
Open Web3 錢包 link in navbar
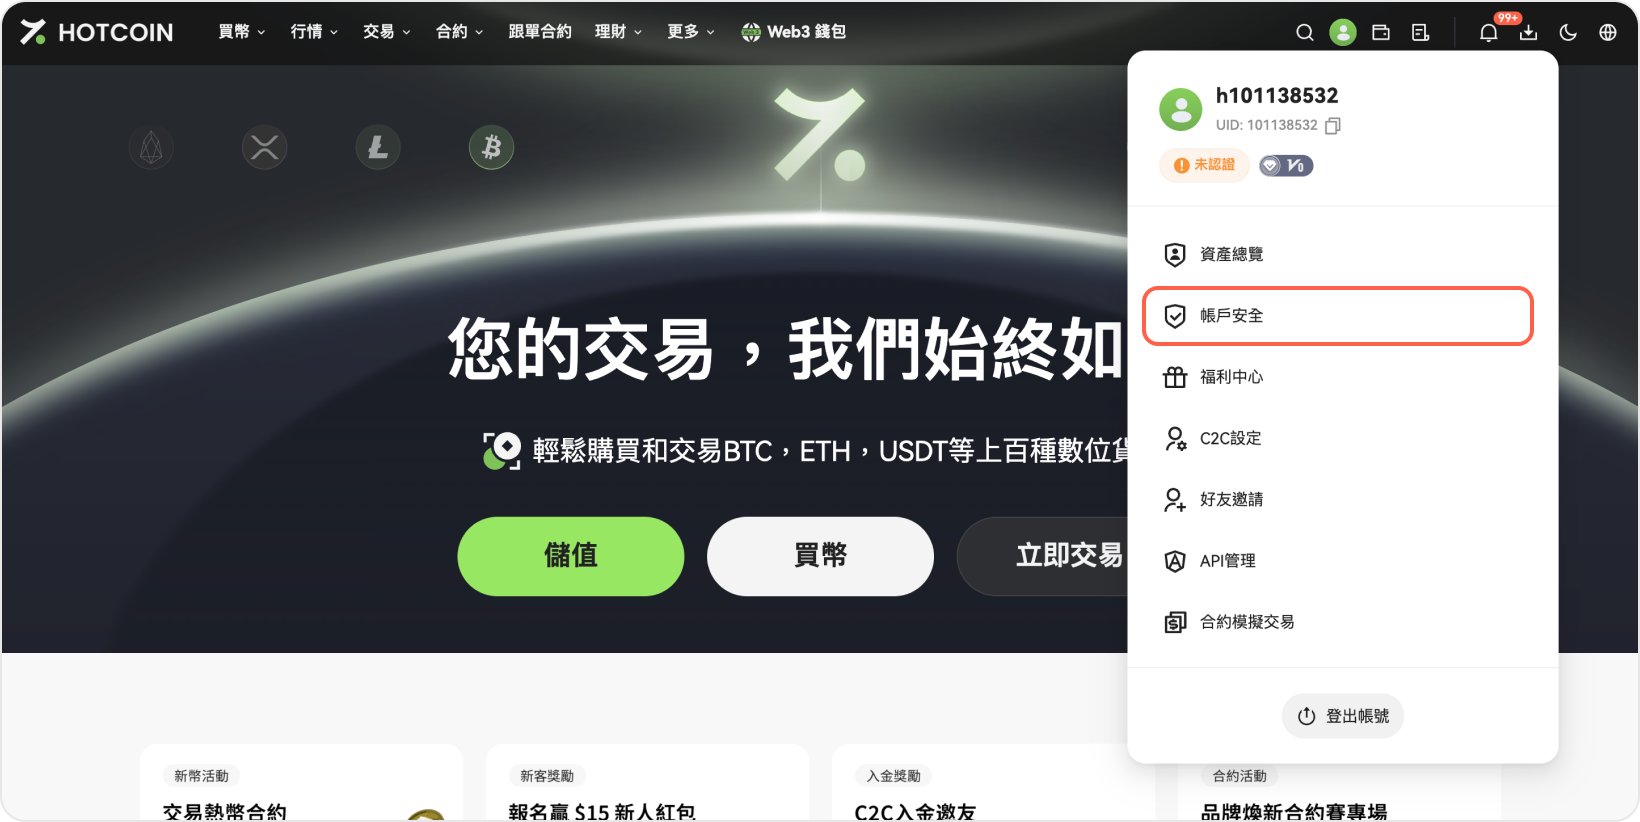(x=794, y=32)
